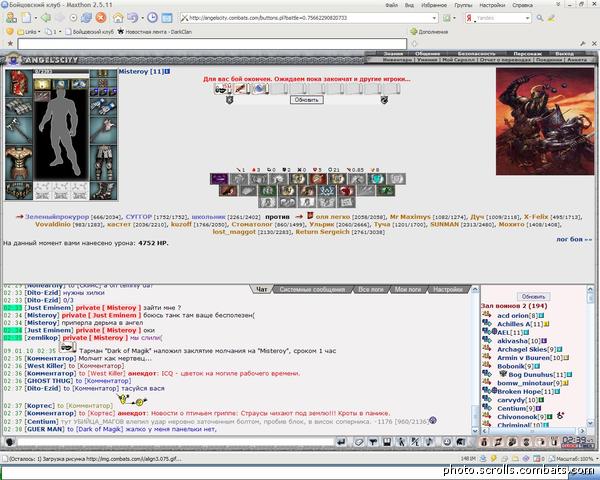The width and height of the screenshot is (600, 480).
Task: Go to the browser Home page icon
Action: [118, 18]
